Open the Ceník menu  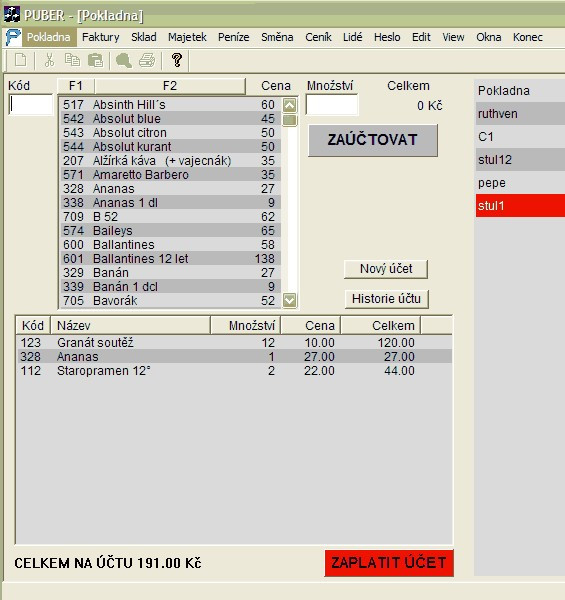pyautogui.click(x=318, y=37)
